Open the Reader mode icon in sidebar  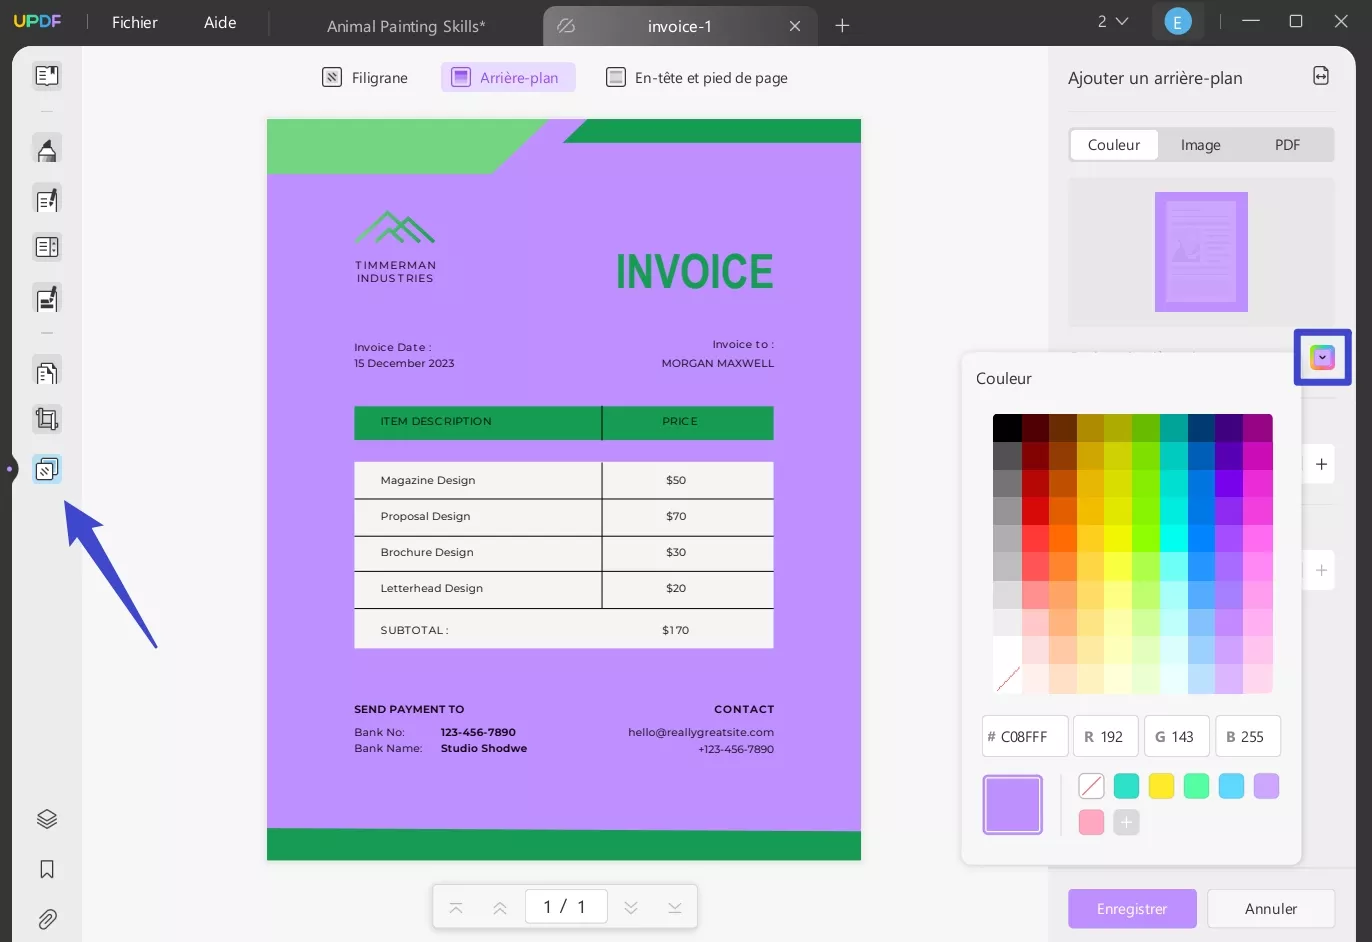(47, 76)
